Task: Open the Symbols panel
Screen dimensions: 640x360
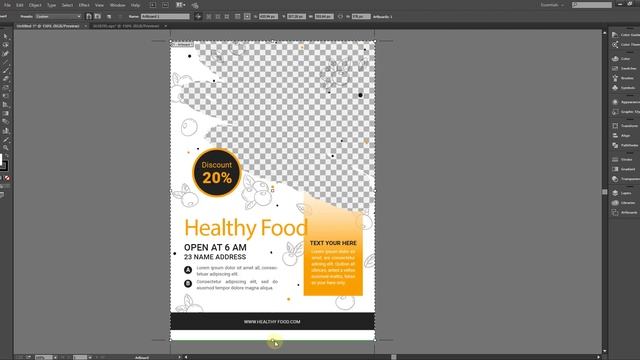Action: point(624,88)
